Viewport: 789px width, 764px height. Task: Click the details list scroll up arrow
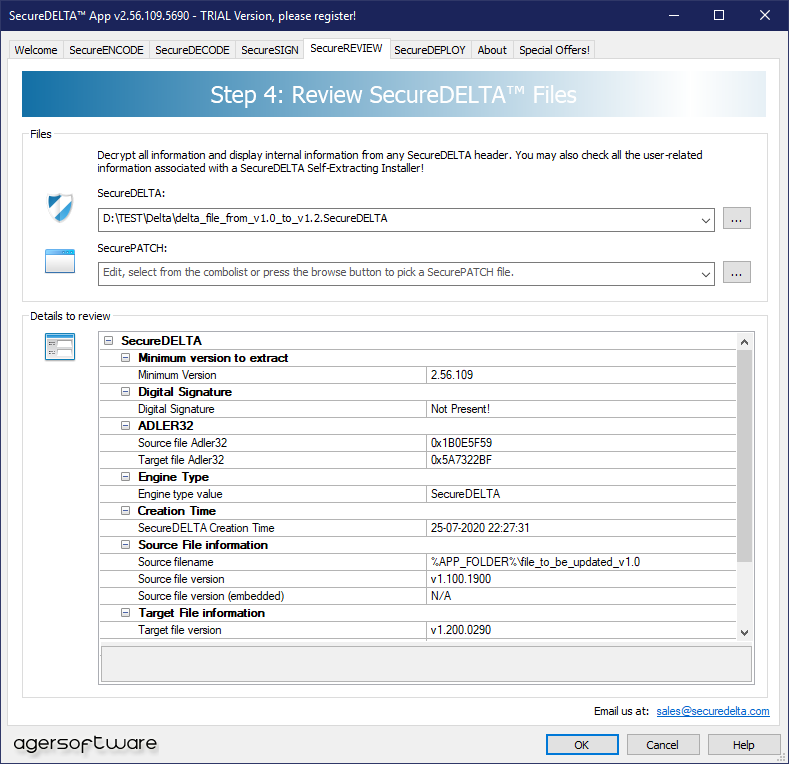(x=745, y=342)
